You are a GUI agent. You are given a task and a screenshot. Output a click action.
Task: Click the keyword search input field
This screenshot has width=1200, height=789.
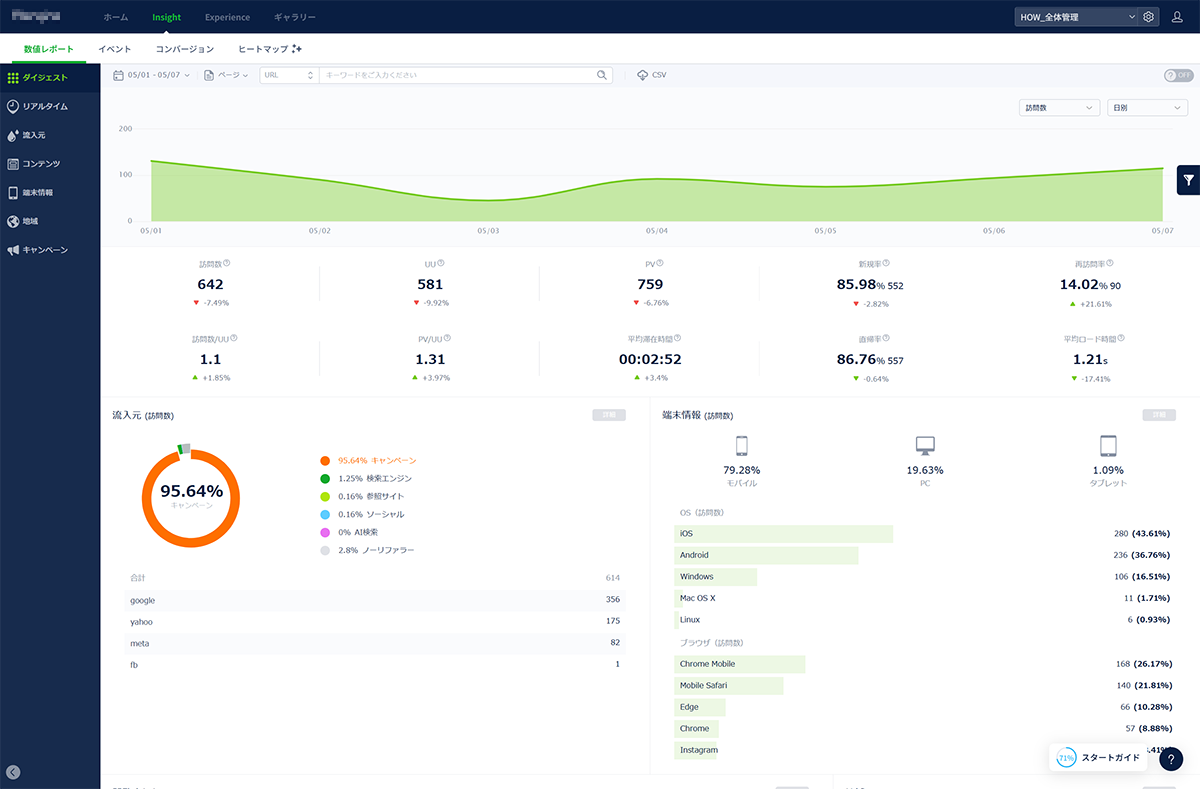(457, 75)
